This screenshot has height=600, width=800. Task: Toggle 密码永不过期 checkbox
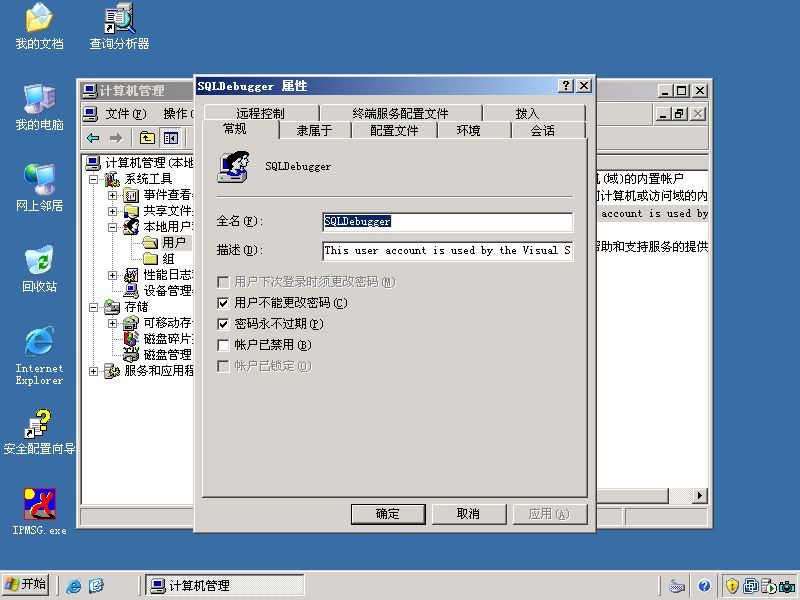223,324
